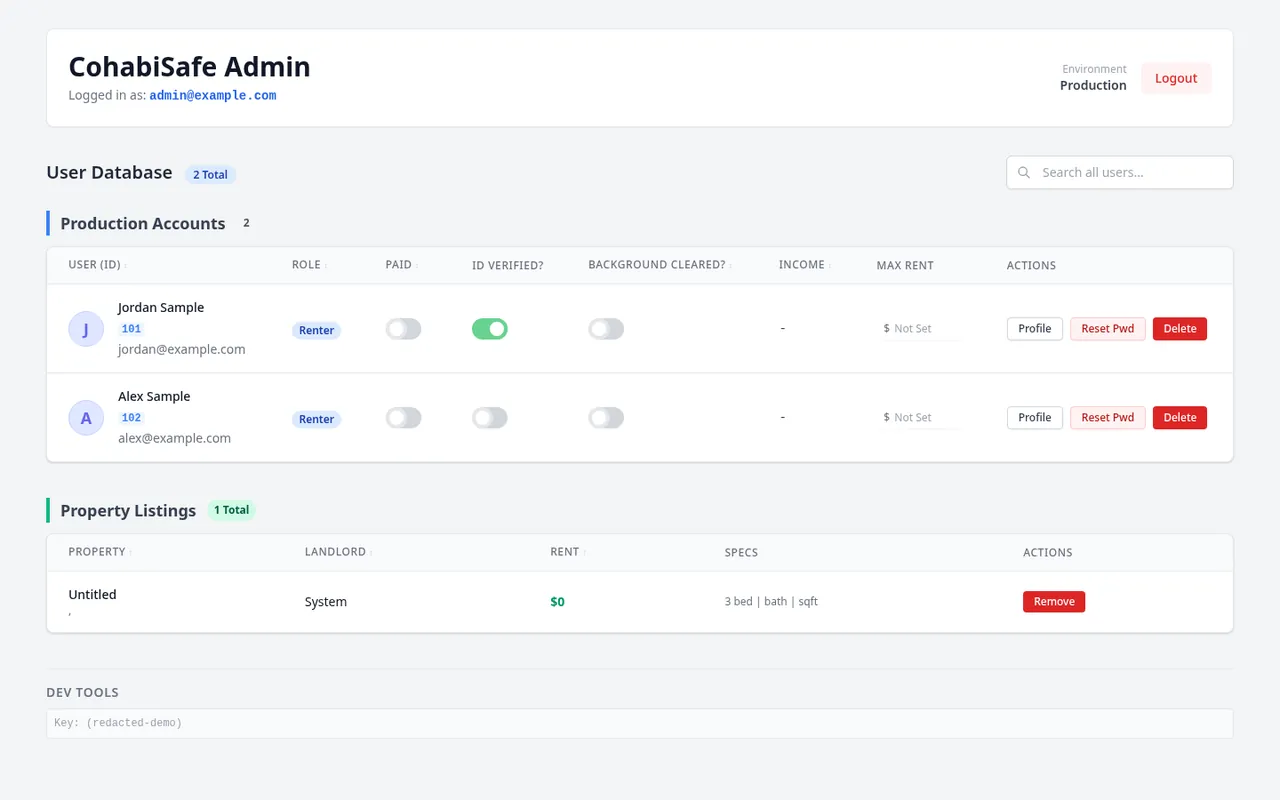Remove the Untitled property listing
Viewport: 1280px width, 800px height.
pyautogui.click(x=1054, y=602)
